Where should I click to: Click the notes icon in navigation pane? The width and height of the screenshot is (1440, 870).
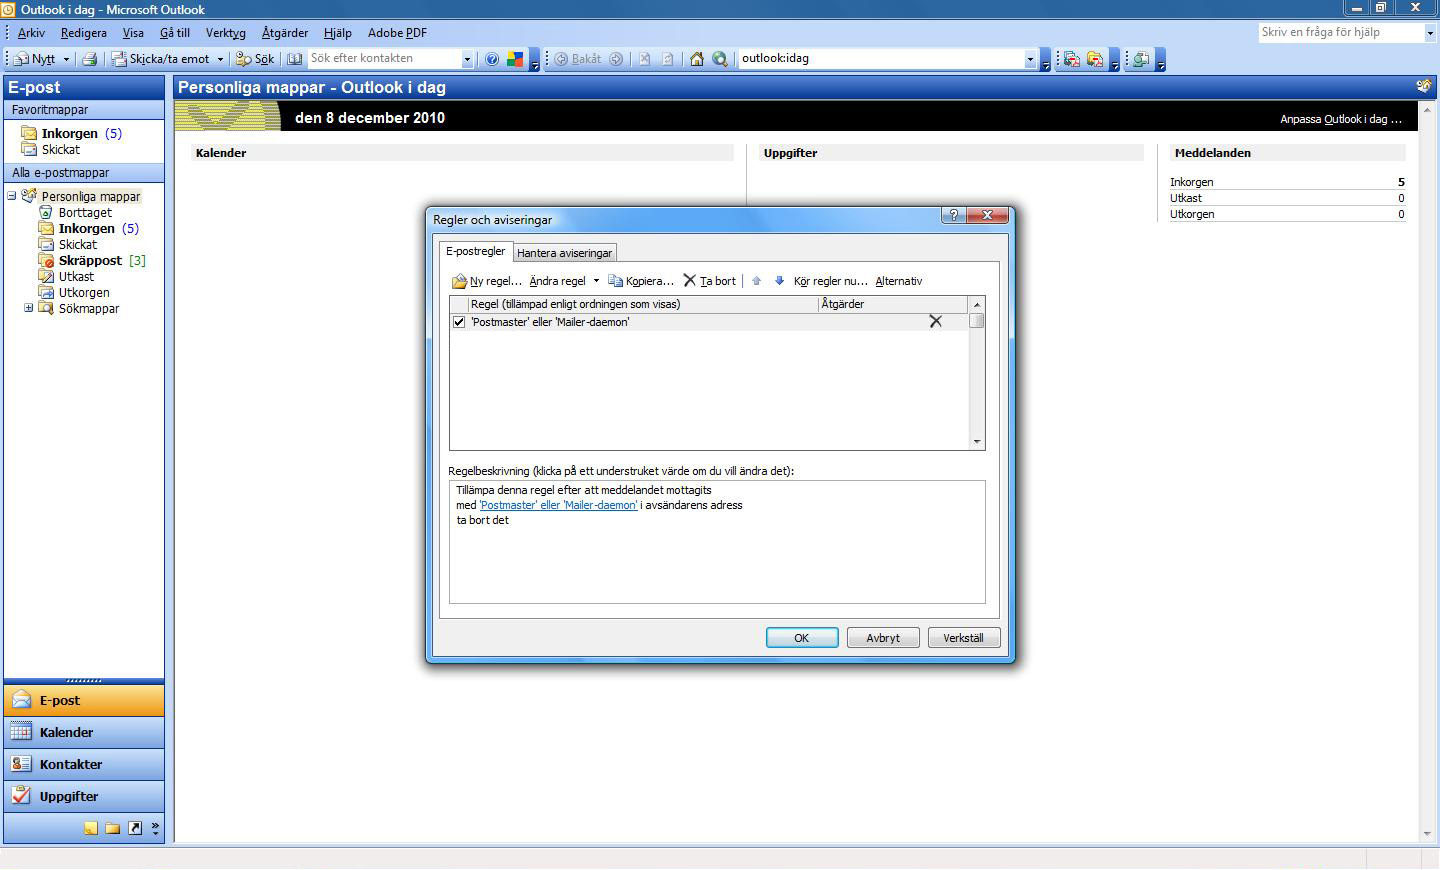click(91, 828)
